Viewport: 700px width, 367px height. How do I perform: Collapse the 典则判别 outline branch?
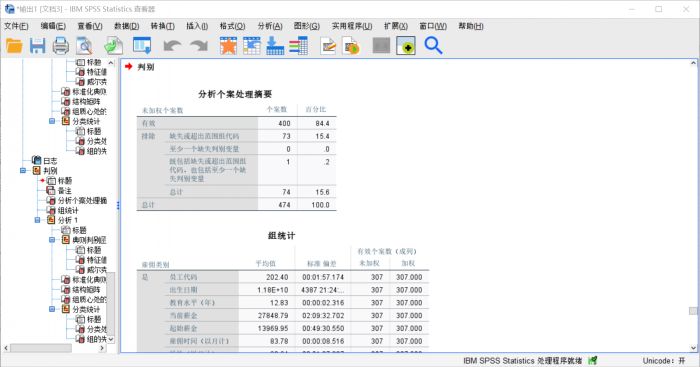52,240
